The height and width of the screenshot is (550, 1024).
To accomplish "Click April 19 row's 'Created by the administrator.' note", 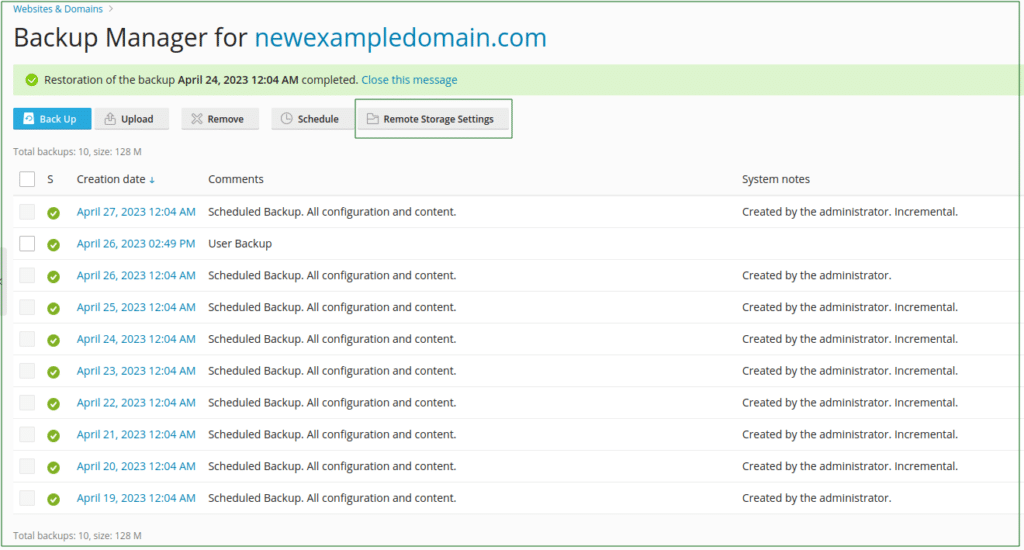I will (816, 498).
